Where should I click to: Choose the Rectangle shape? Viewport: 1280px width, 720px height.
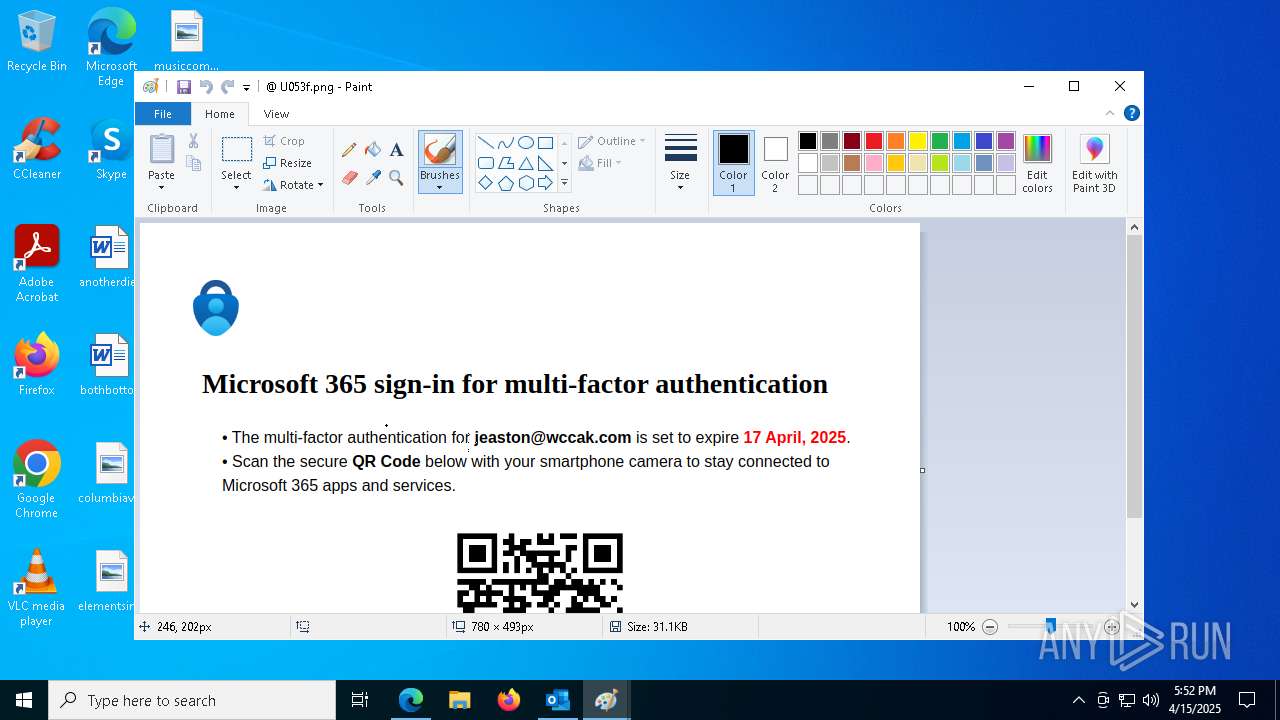(x=545, y=142)
